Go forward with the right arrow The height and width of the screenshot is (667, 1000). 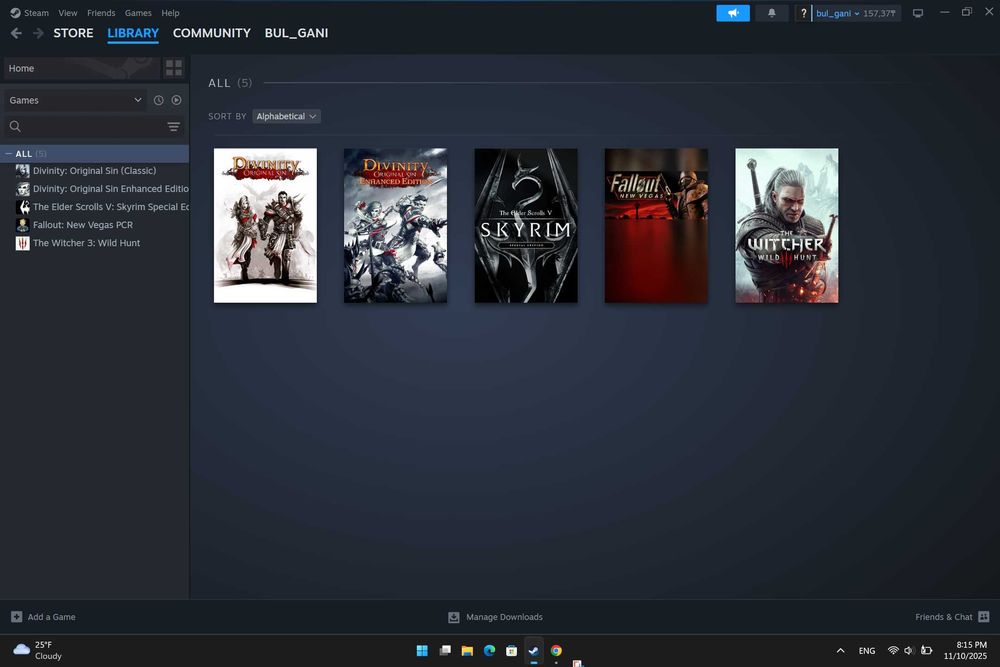tap(38, 33)
